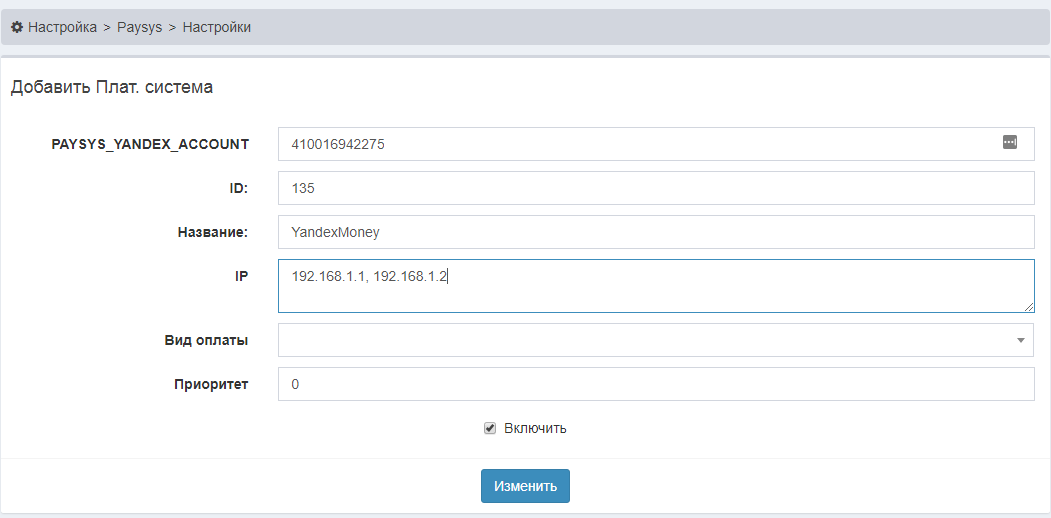Click the Название label
The height and width of the screenshot is (518, 1051).
click(x=212, y=233)
